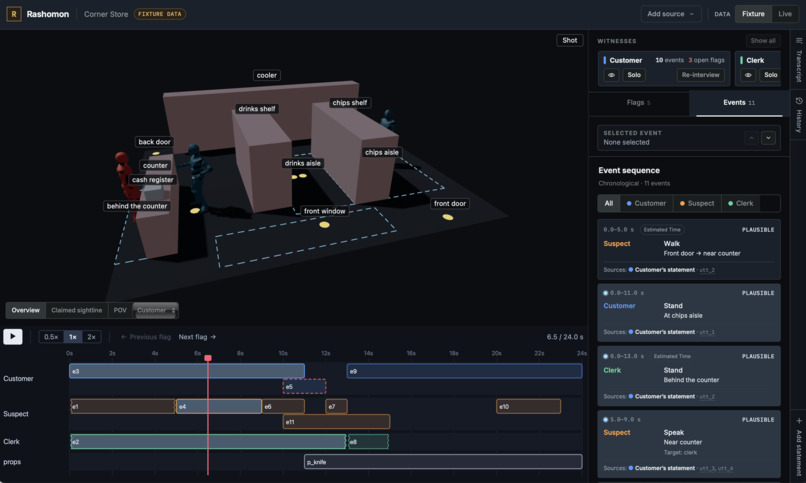Filter event sequence by All
Screen dimensions: 806x483
coord(609,203)
